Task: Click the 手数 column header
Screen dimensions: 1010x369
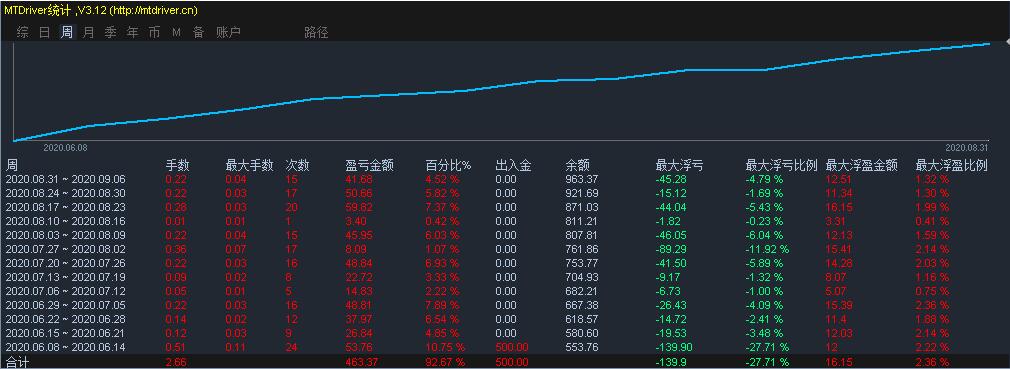Action: point(177,166)
